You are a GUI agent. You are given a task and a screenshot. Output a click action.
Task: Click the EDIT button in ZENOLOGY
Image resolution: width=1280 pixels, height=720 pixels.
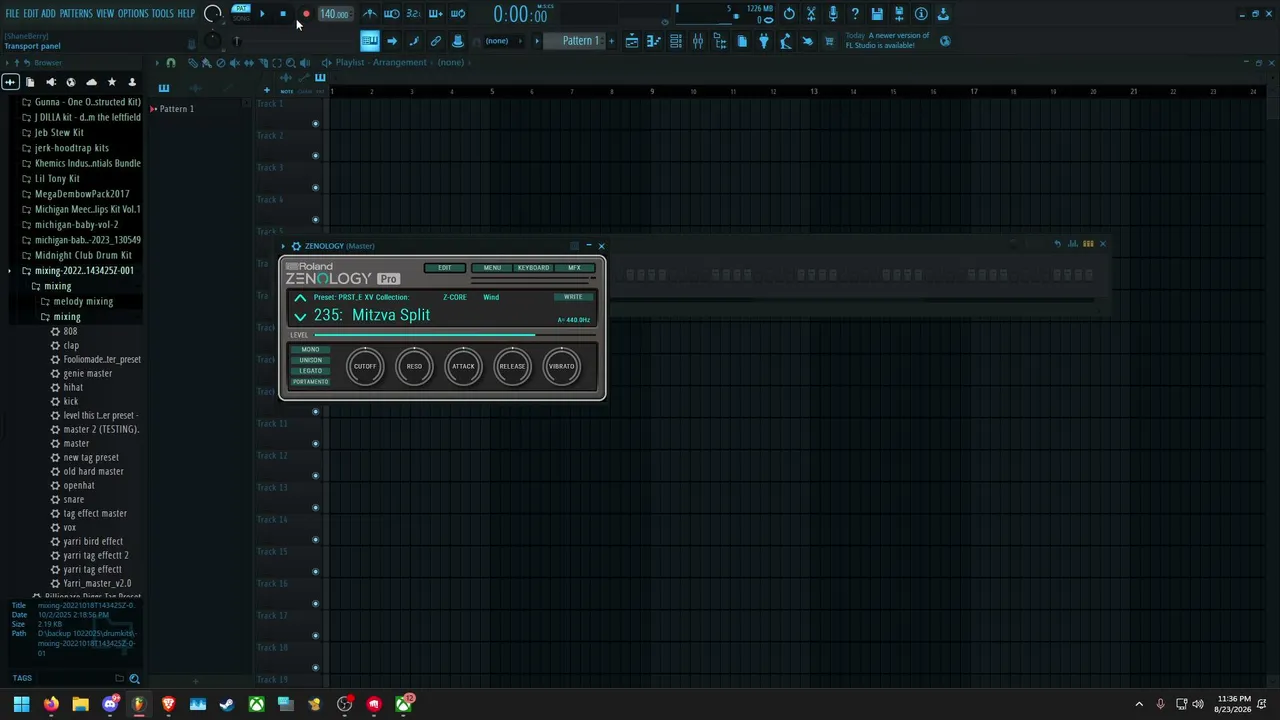tap(444, 268)
